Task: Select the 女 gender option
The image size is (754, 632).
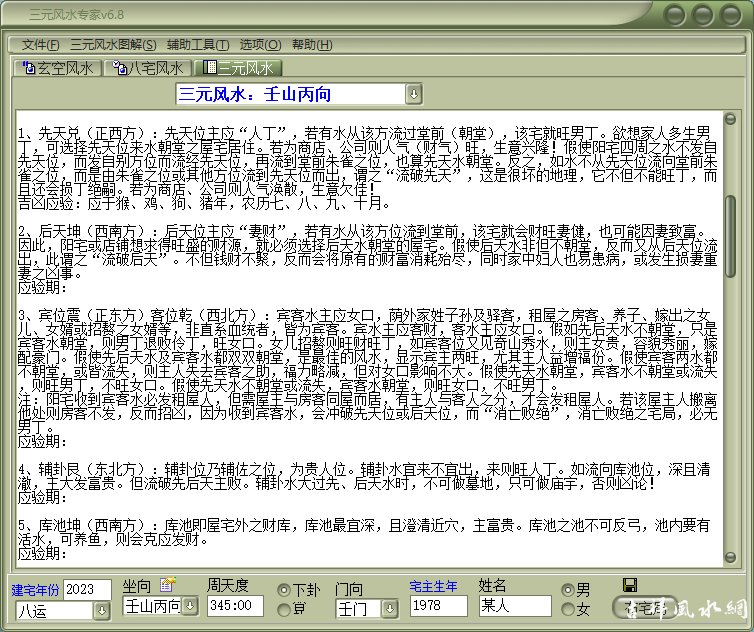Action: coord(569,609)
